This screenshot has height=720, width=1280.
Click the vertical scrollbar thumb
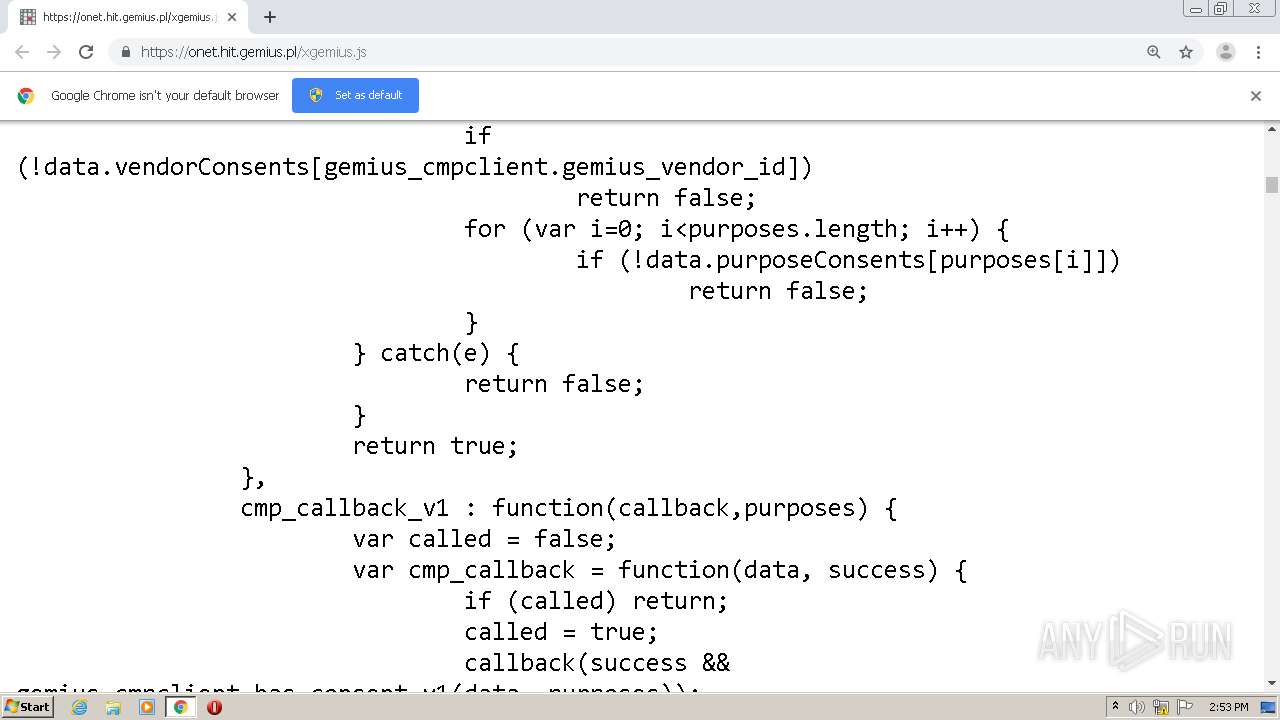click(1272, 185)
